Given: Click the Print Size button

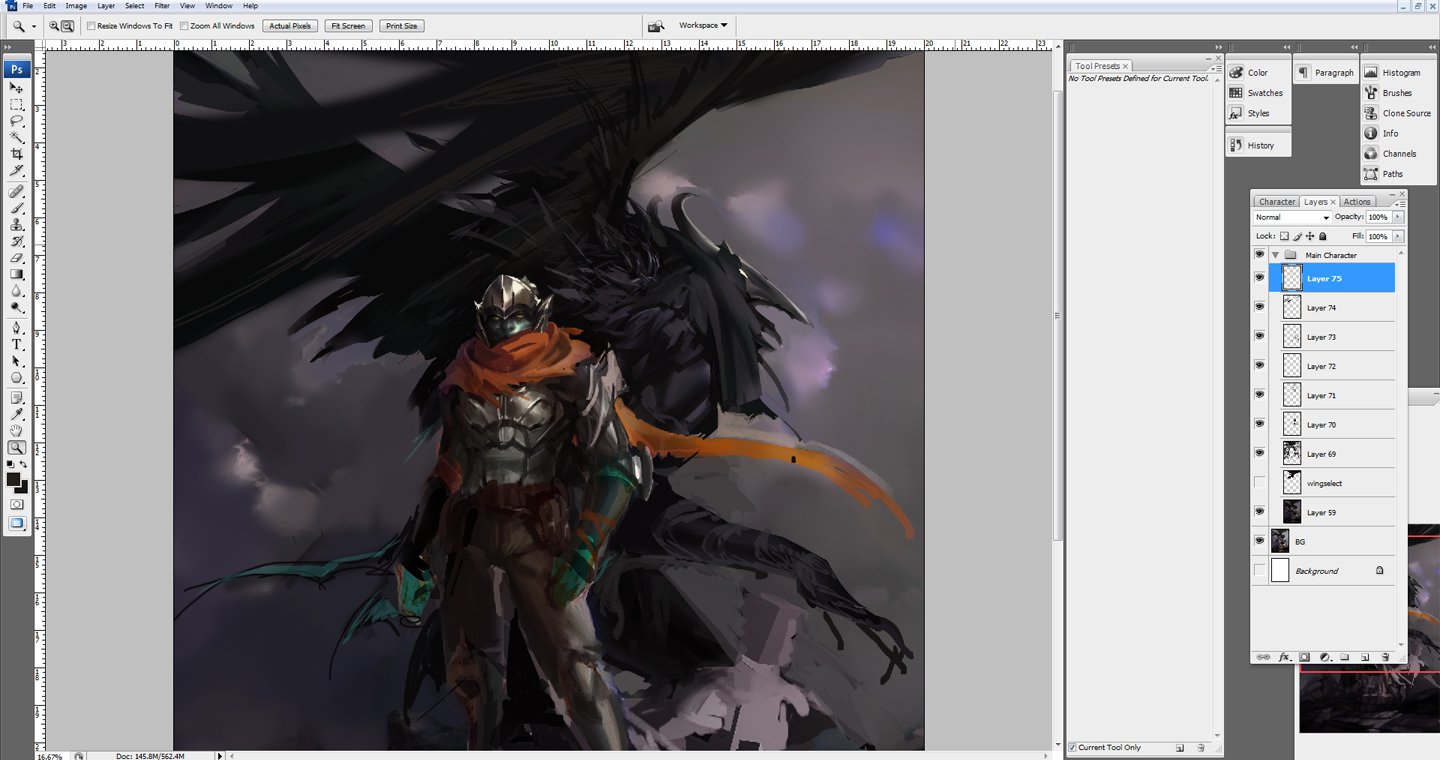Looking at the screenshot, I should [x=402, y=26].
